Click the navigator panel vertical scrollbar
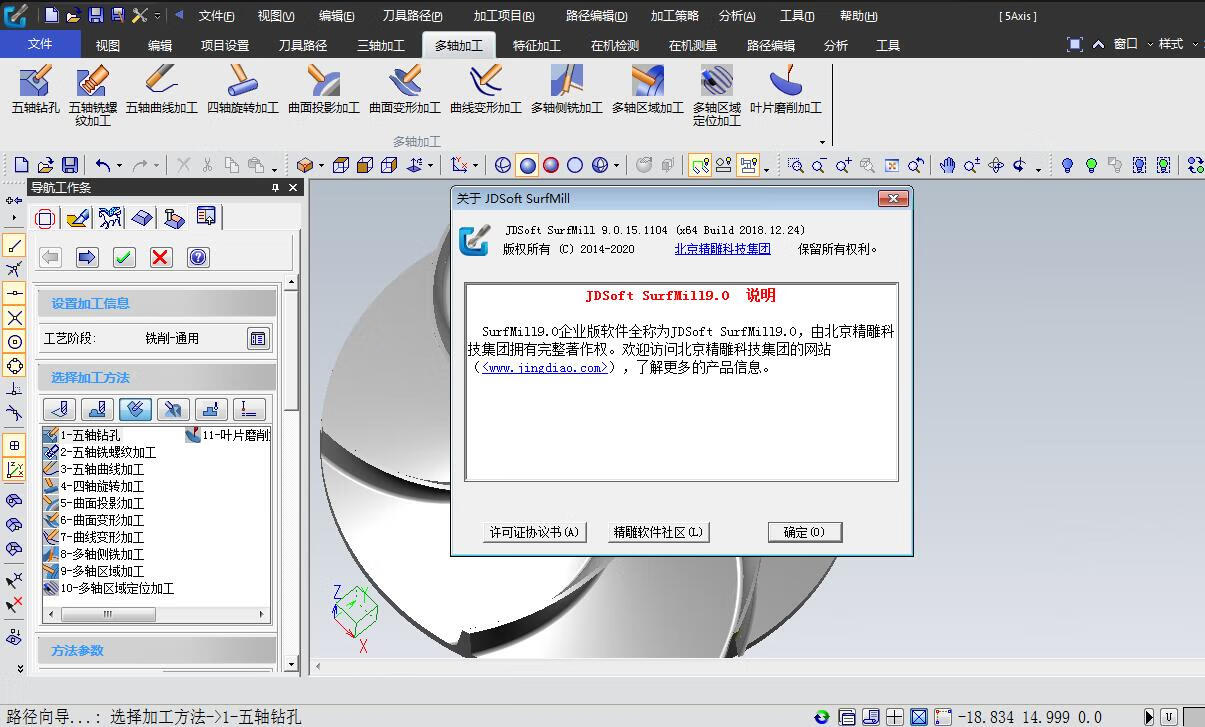 [x=291, y=471]
